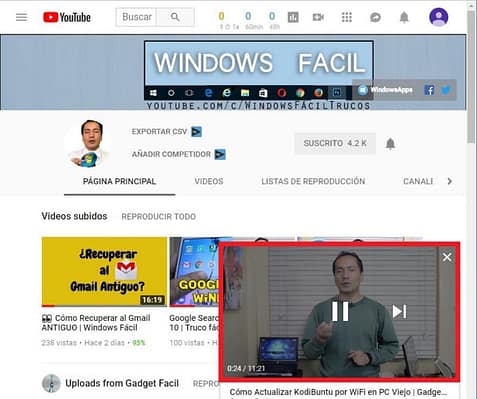Switch to the LISTAS DE REPRODUCCIÓN tab
Image resolution: width=477 pixels, height=399 pixels.
[313, 181]
